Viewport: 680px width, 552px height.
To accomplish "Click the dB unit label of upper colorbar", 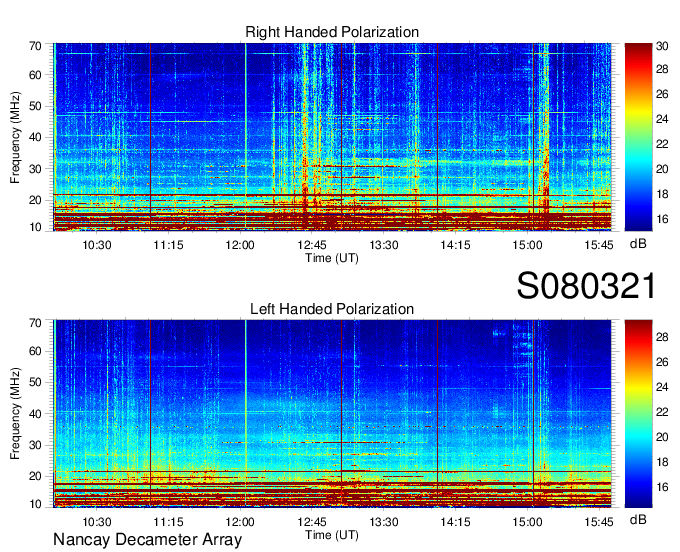I will coord(638,244).
